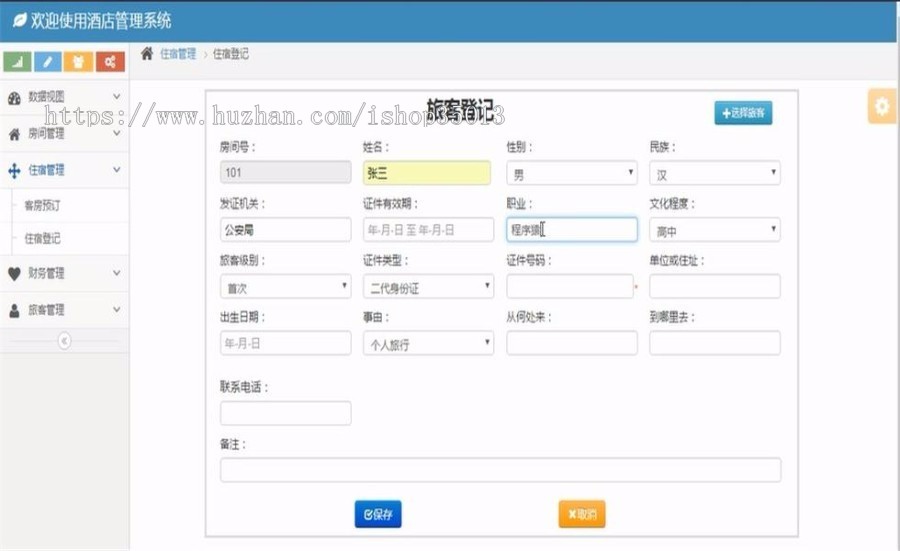Open the 性别 dropdown showing 男
The height and width of the screenshot is (551, 900).
click(572, 173)
